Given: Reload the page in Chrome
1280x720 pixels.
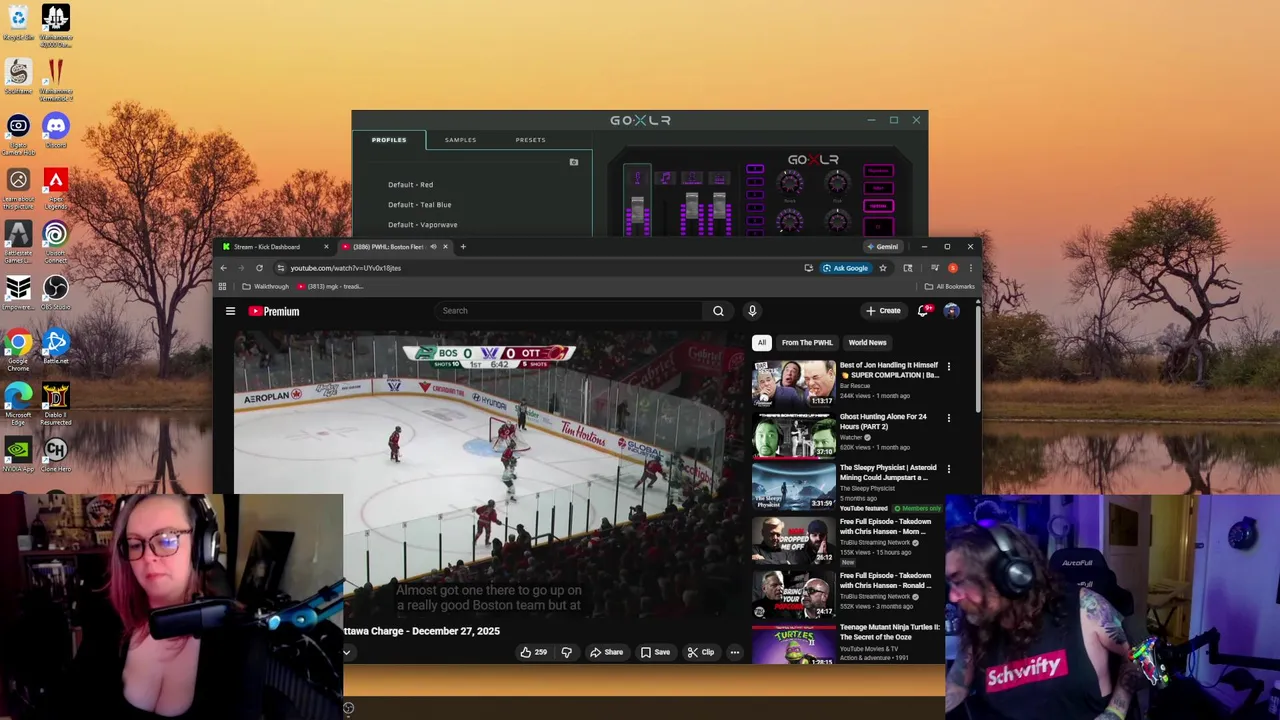Looking at the screenshot, I should point(259,268).
